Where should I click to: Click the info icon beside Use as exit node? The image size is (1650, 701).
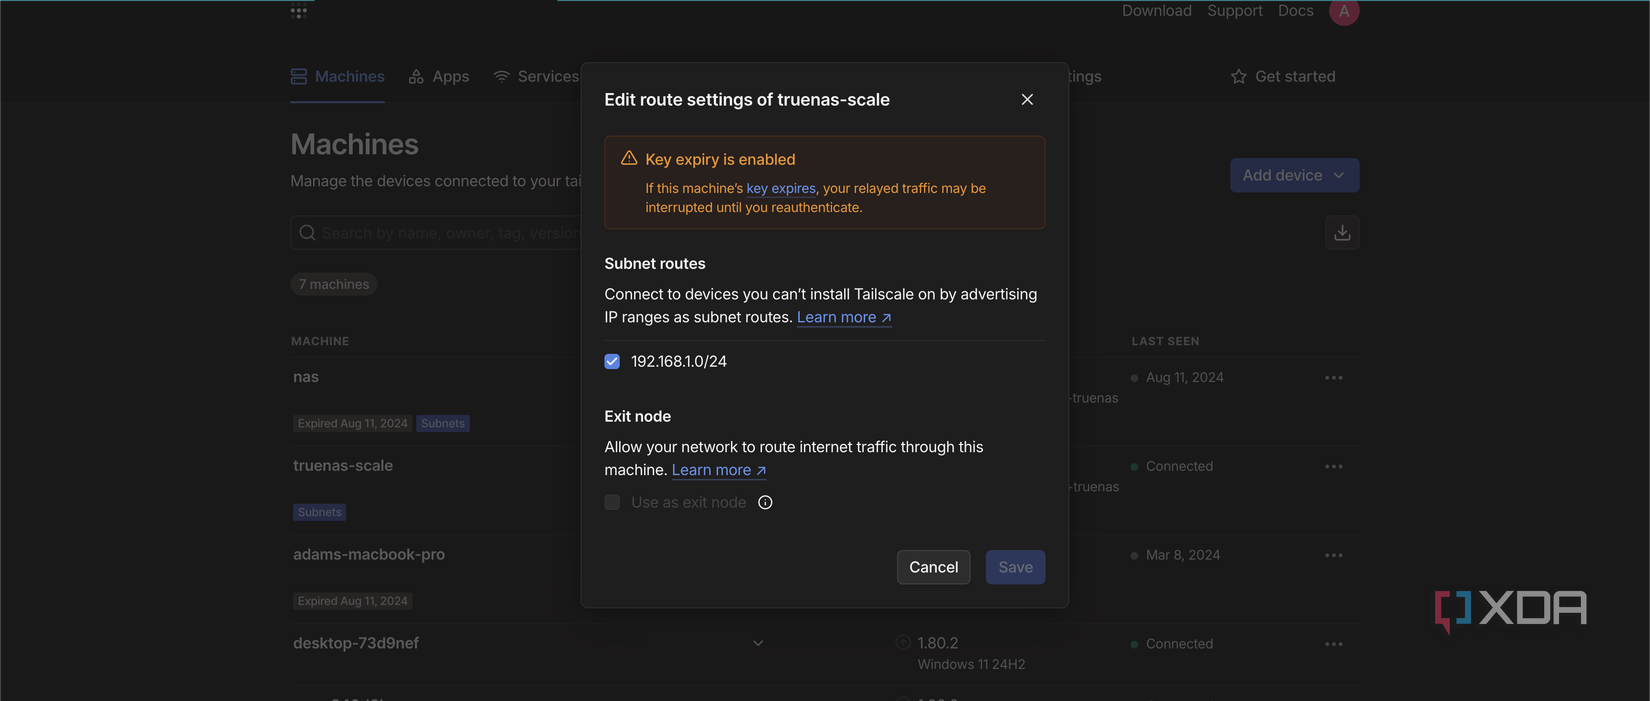pos(765,503)
